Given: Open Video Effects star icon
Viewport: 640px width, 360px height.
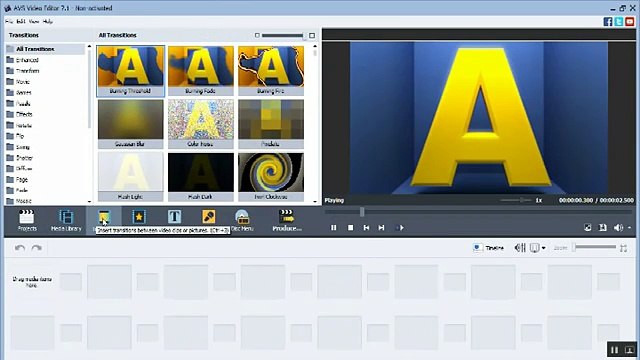Looking at the screenshot, I should coord(139,217).
